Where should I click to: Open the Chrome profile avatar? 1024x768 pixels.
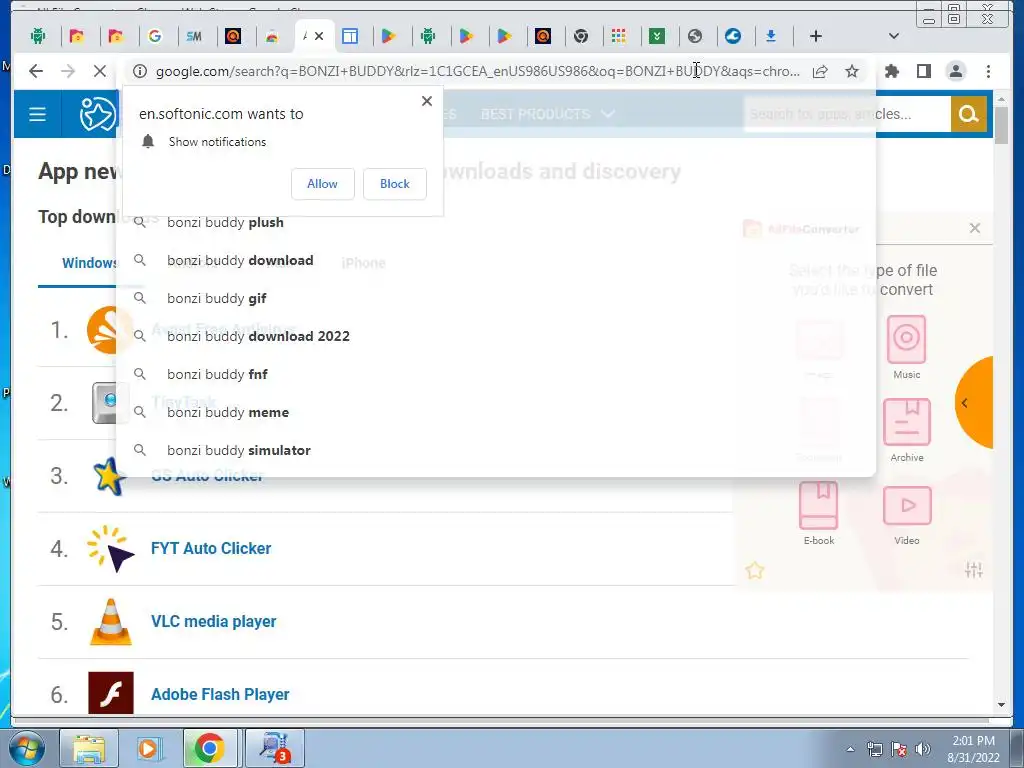click(x=955, y=71)
